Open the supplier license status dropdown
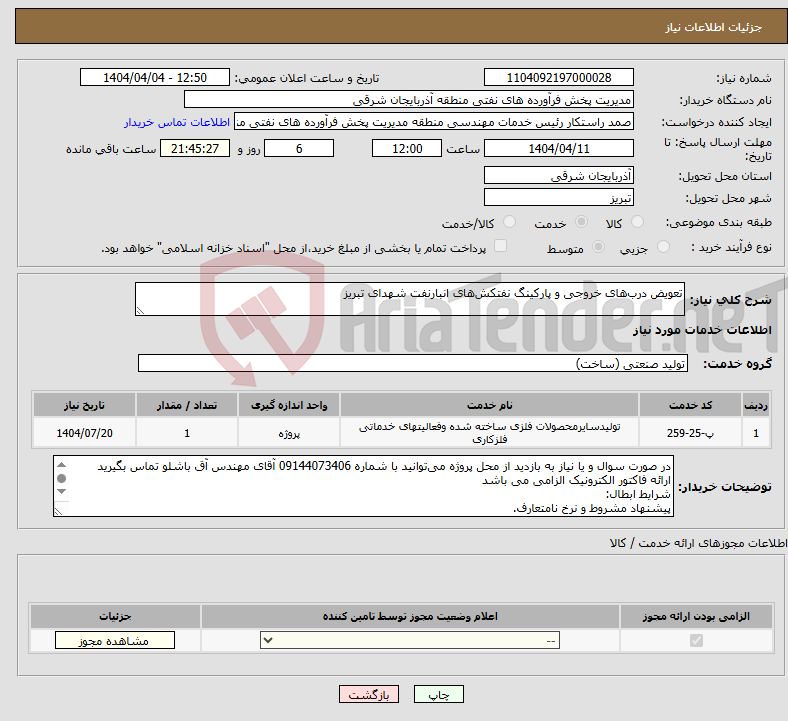The width and height of the screenshot is (788, 721). (410, 641)
